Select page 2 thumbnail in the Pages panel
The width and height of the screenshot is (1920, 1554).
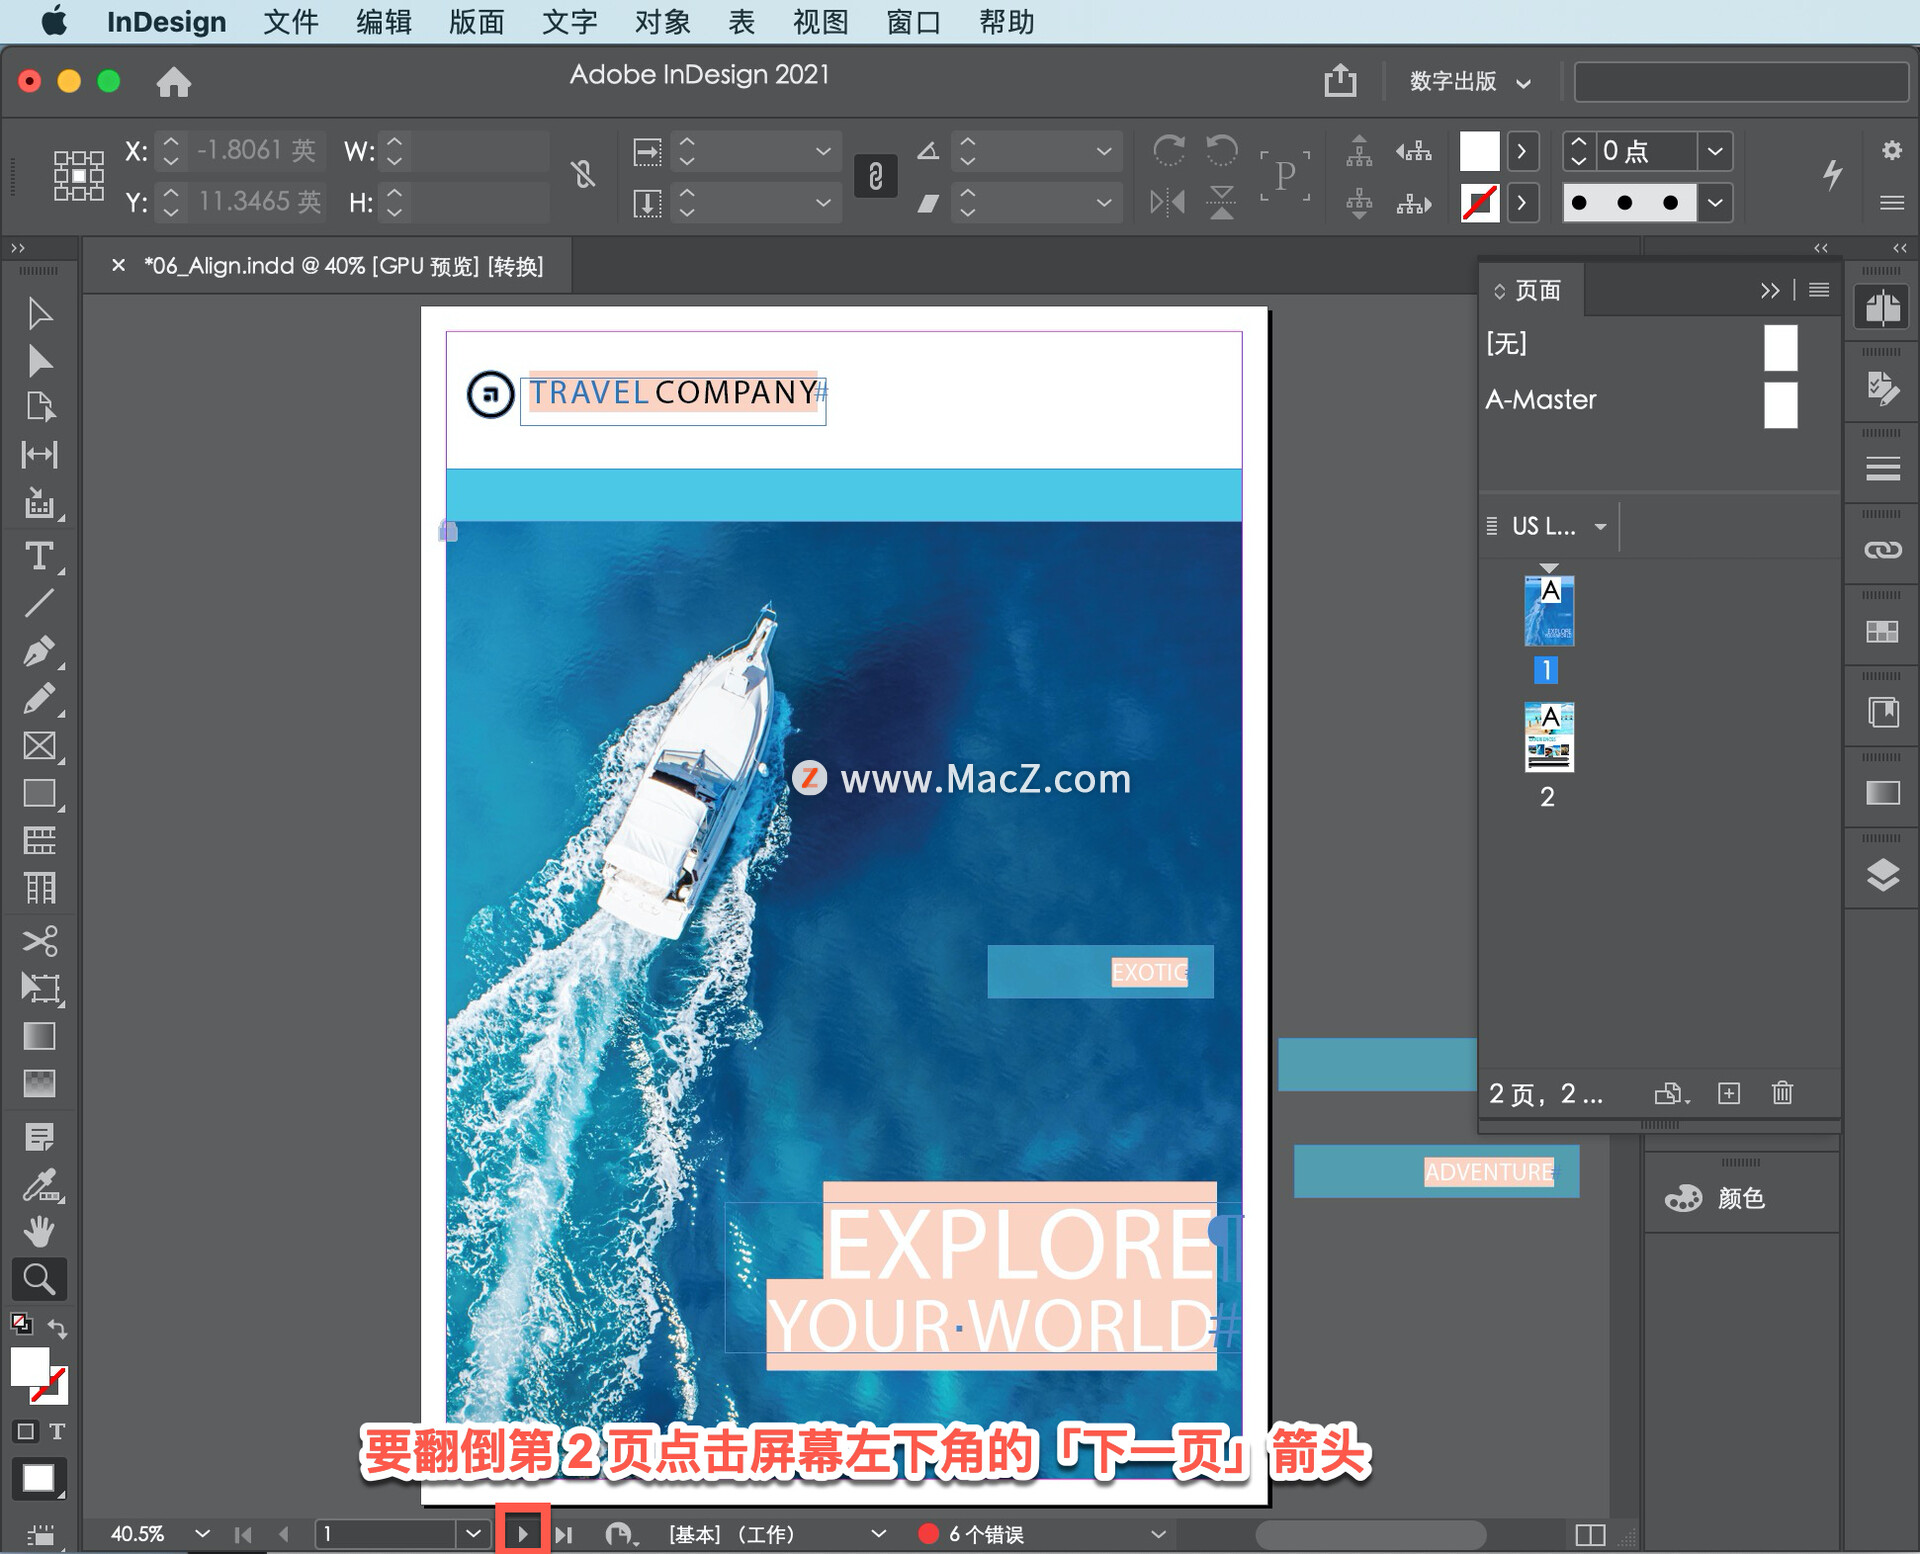click(1547, 738)
